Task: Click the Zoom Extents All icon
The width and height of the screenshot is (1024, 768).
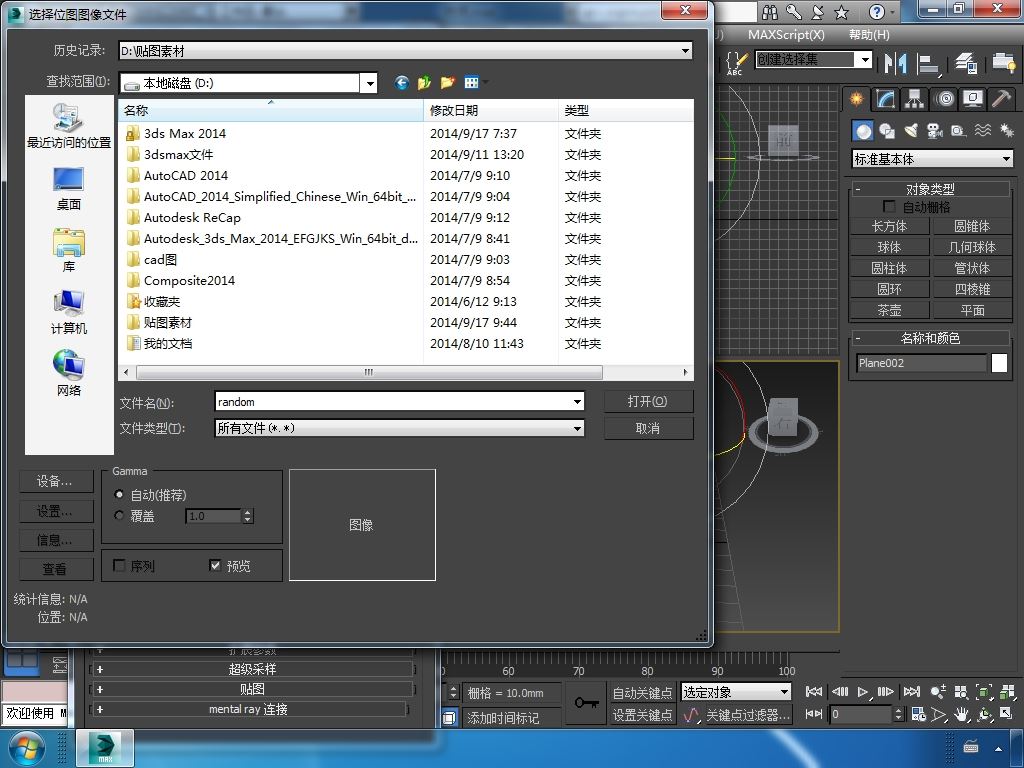Action: click(x=1008, y=692)
